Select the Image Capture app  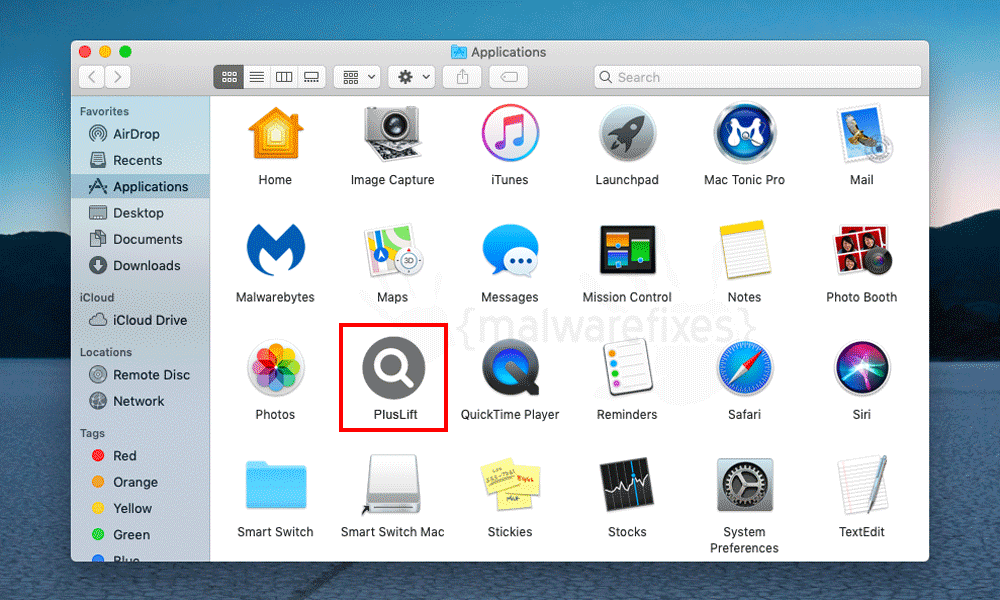click(x=392, y=133)
